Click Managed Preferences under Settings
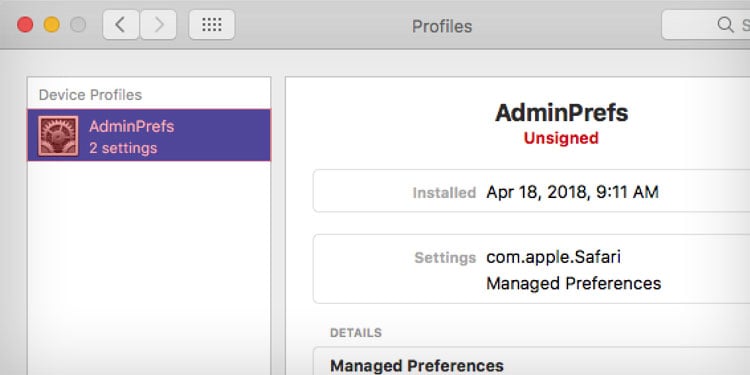Viewport: 750px width, 375px height. tap(574, 284)
